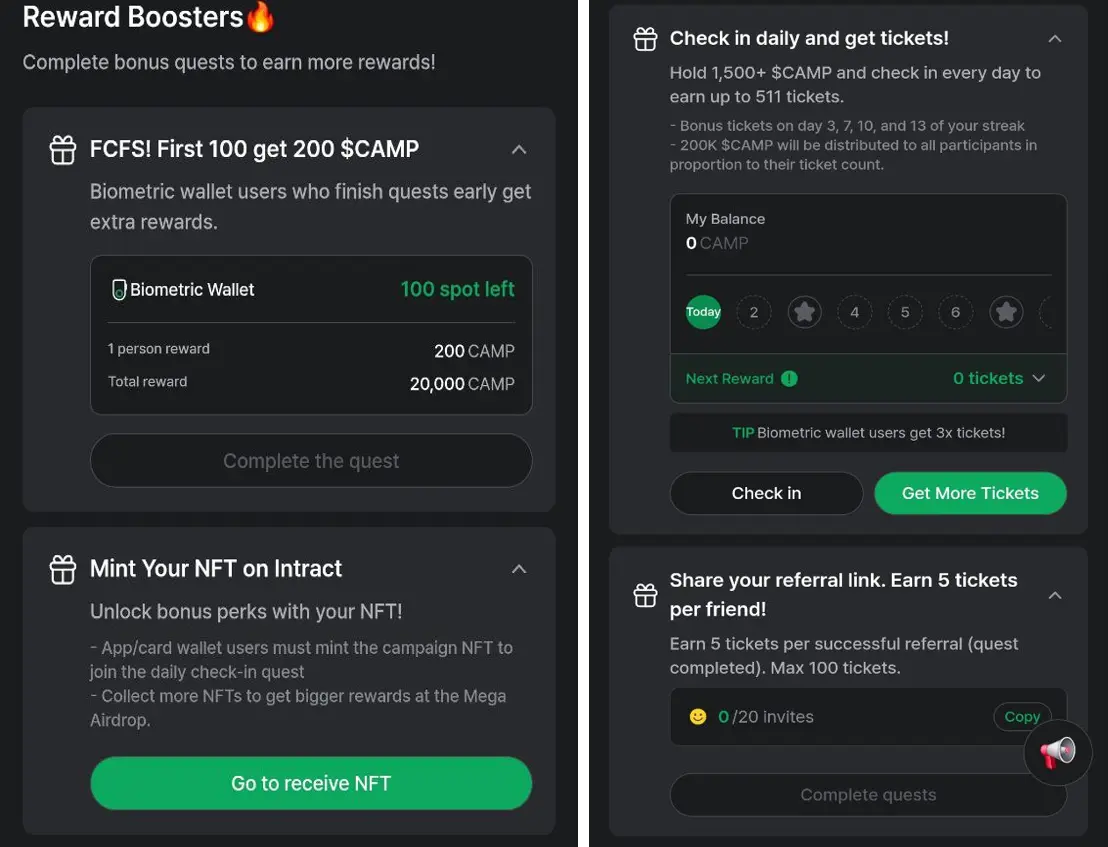Click the Go to receive NFT button

pos(311,783)
